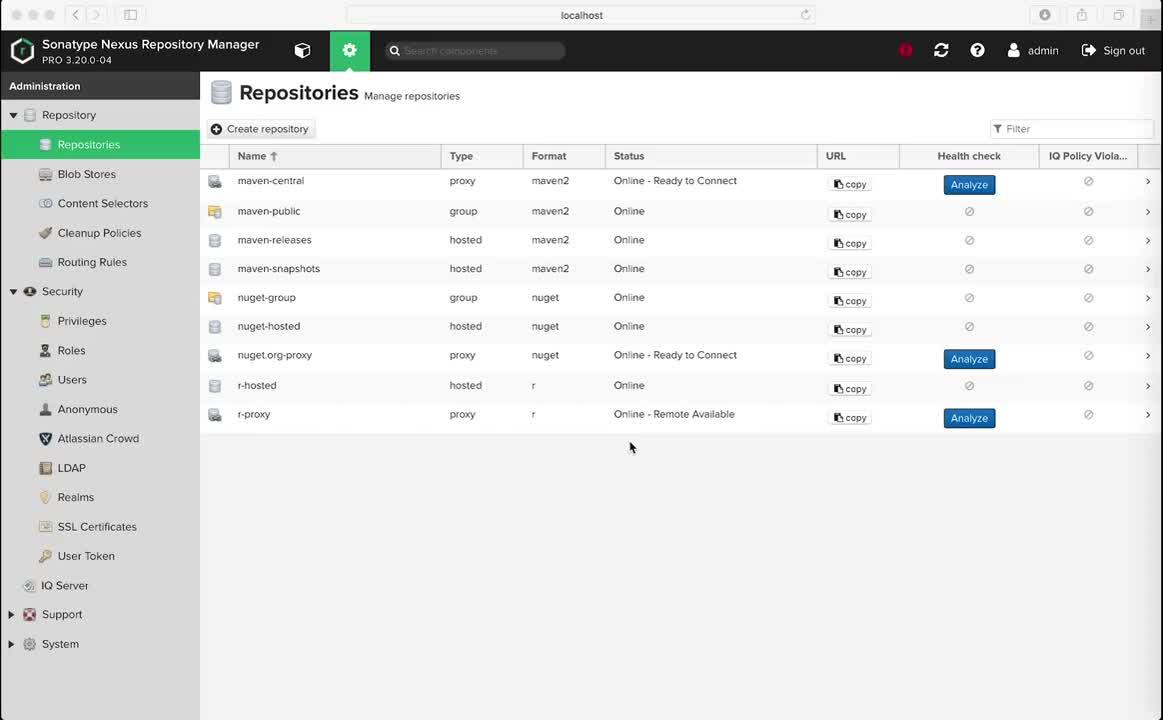This screenshot has height=720, width=1163.
Task: Expand the Support tree section
Action: (11, 615)
